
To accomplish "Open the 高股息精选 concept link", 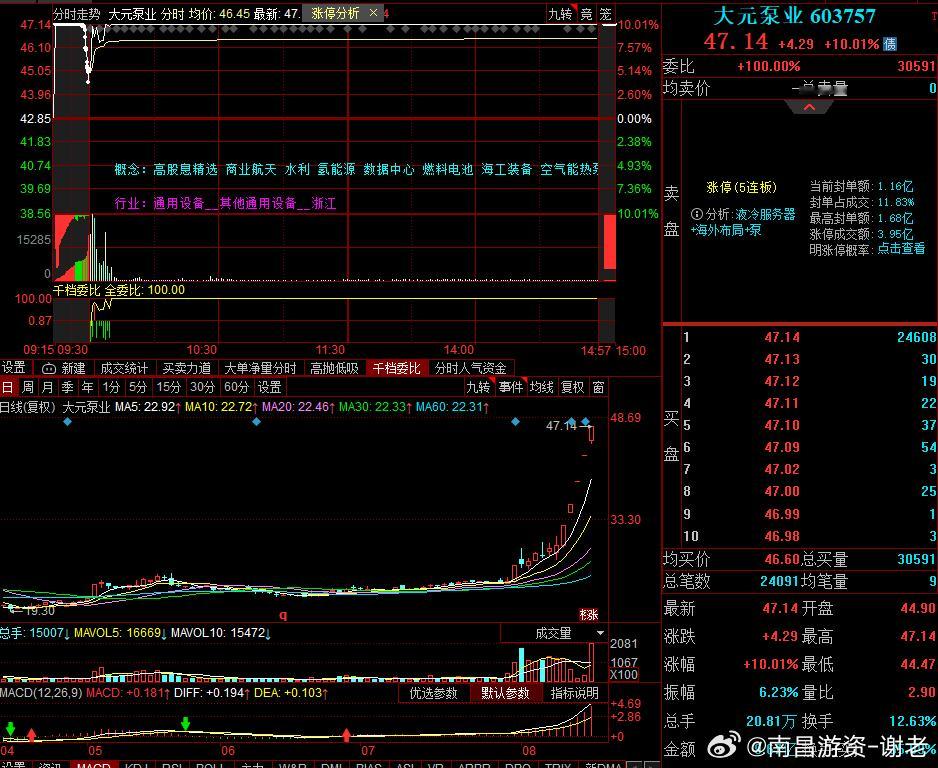I will (x=185, y=170).
